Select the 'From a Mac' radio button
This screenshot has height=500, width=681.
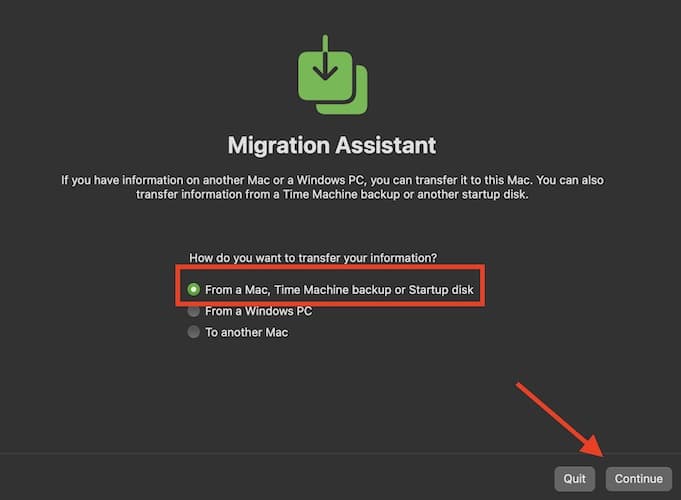pyautogui.click(x=194, y=290)
